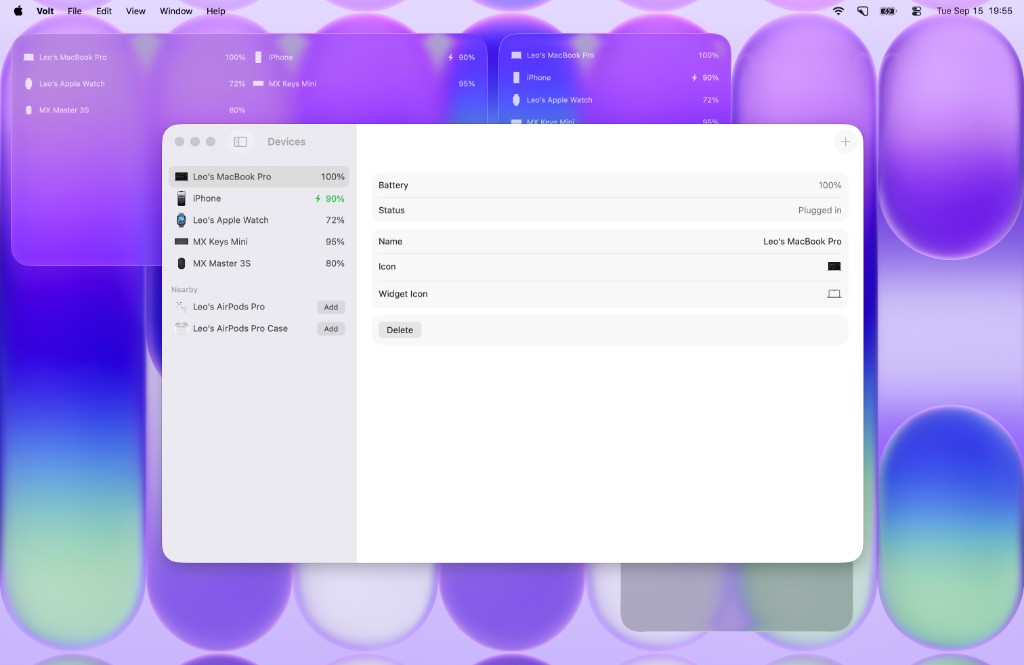The height and width of the screenshot is (665, 1024).
Task: Click the date and time clock
Action: point(974,10)
